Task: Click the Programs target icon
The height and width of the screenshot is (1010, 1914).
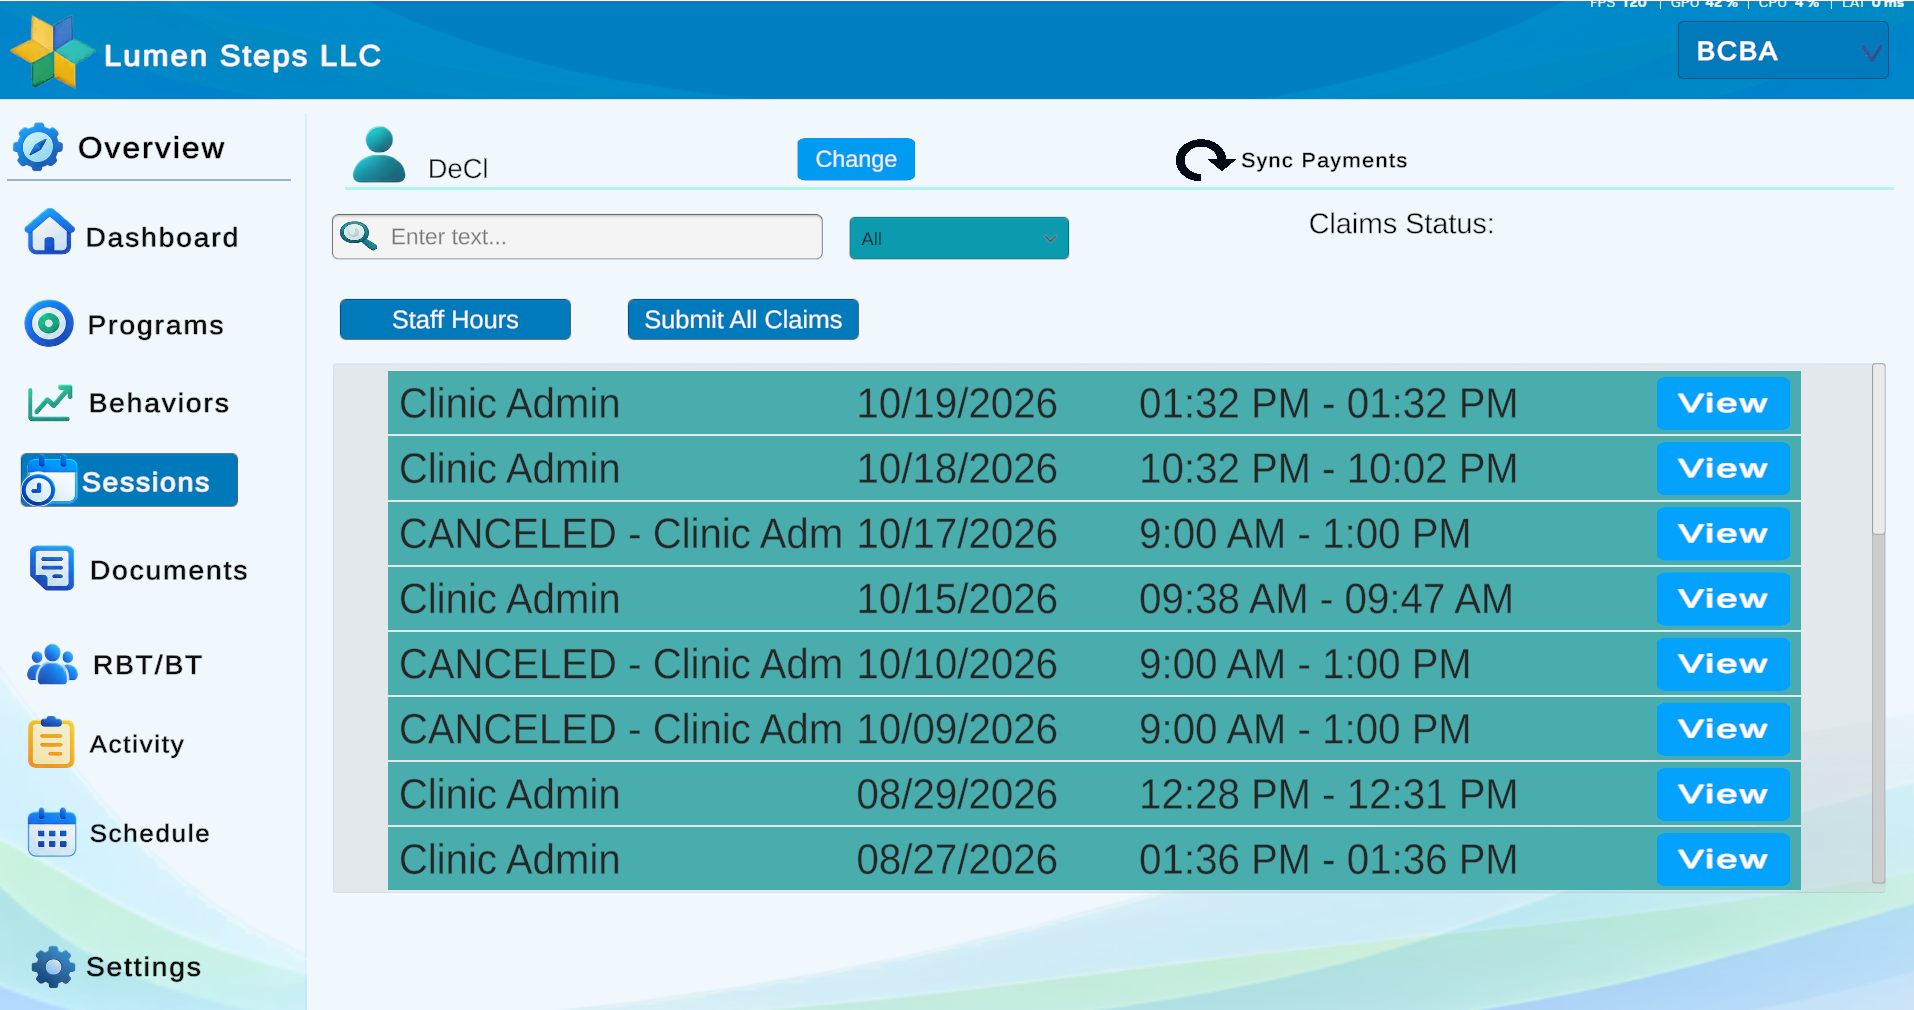Action: coord(49,323)
